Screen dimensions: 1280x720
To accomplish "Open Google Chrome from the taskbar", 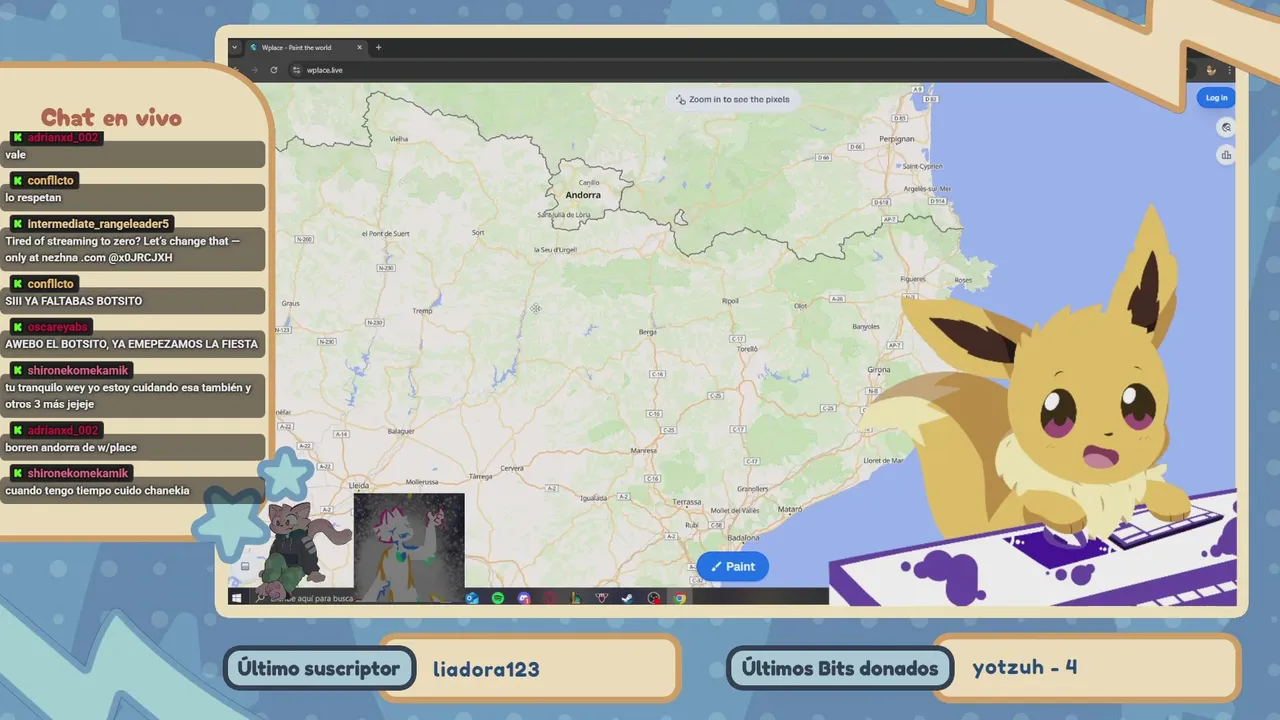I will [x=680, y=598].
